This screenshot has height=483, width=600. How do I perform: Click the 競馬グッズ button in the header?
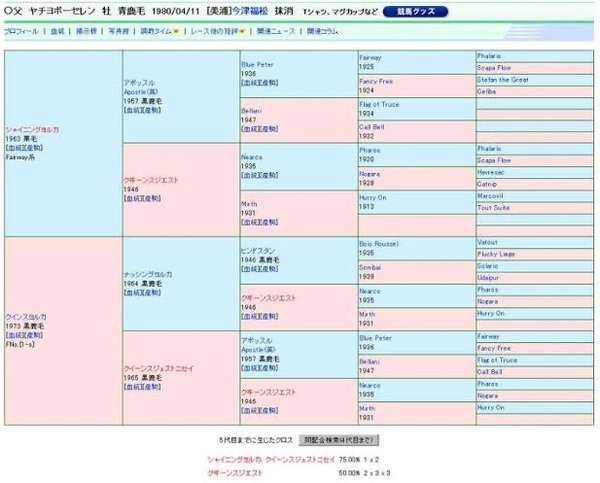[x=415, y=12]
